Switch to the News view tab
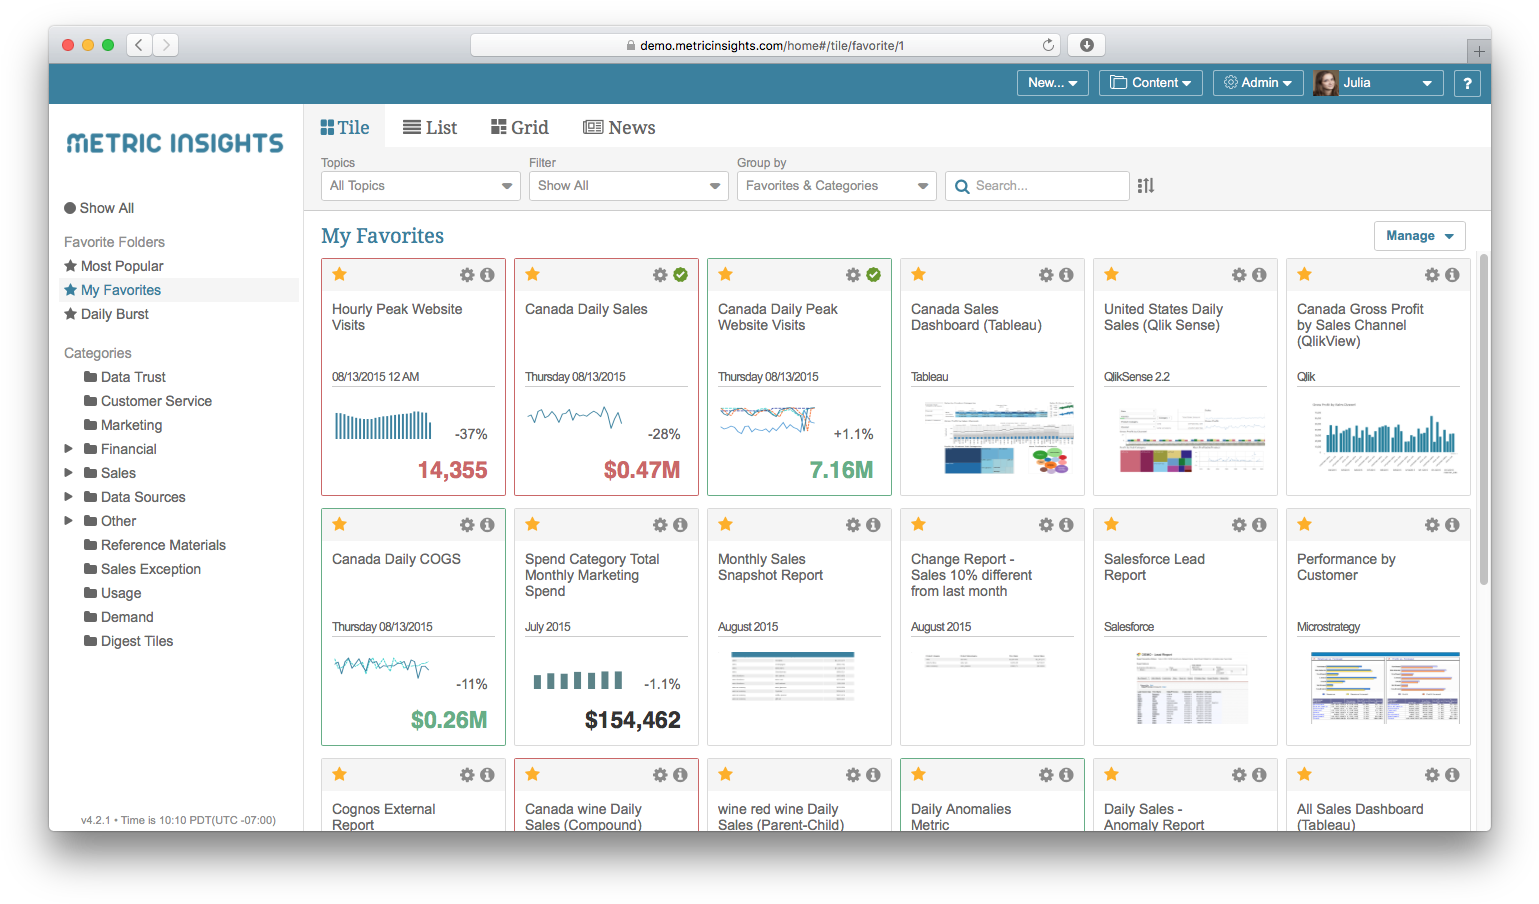Image resolution: width=1539 pixels, height=904 pixels. tap(619, 128)
